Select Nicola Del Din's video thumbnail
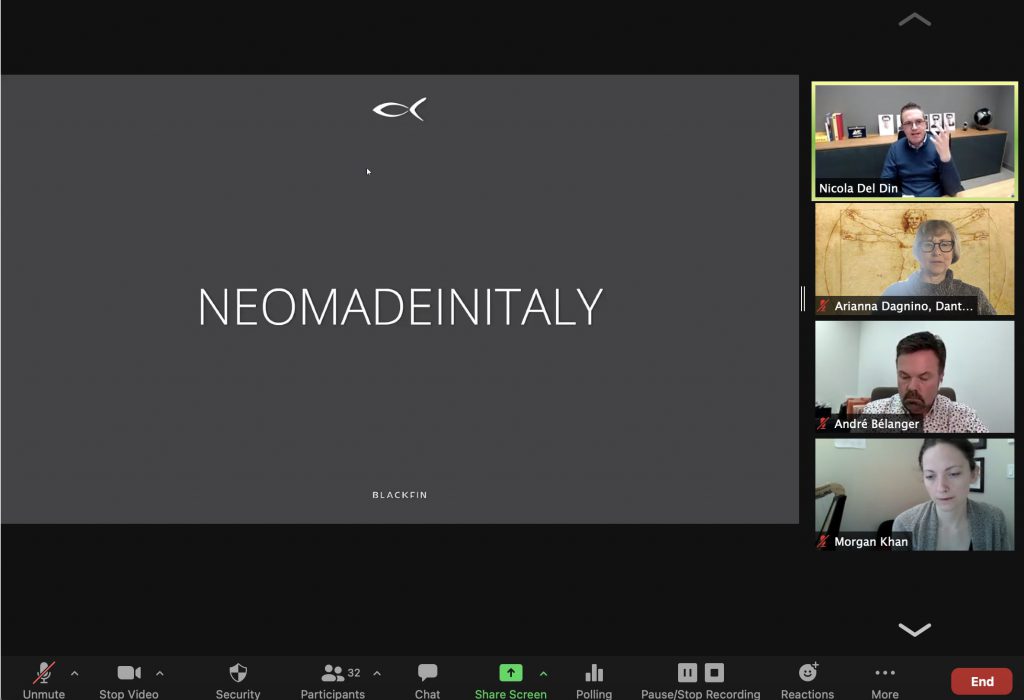 tap(914, 141)
